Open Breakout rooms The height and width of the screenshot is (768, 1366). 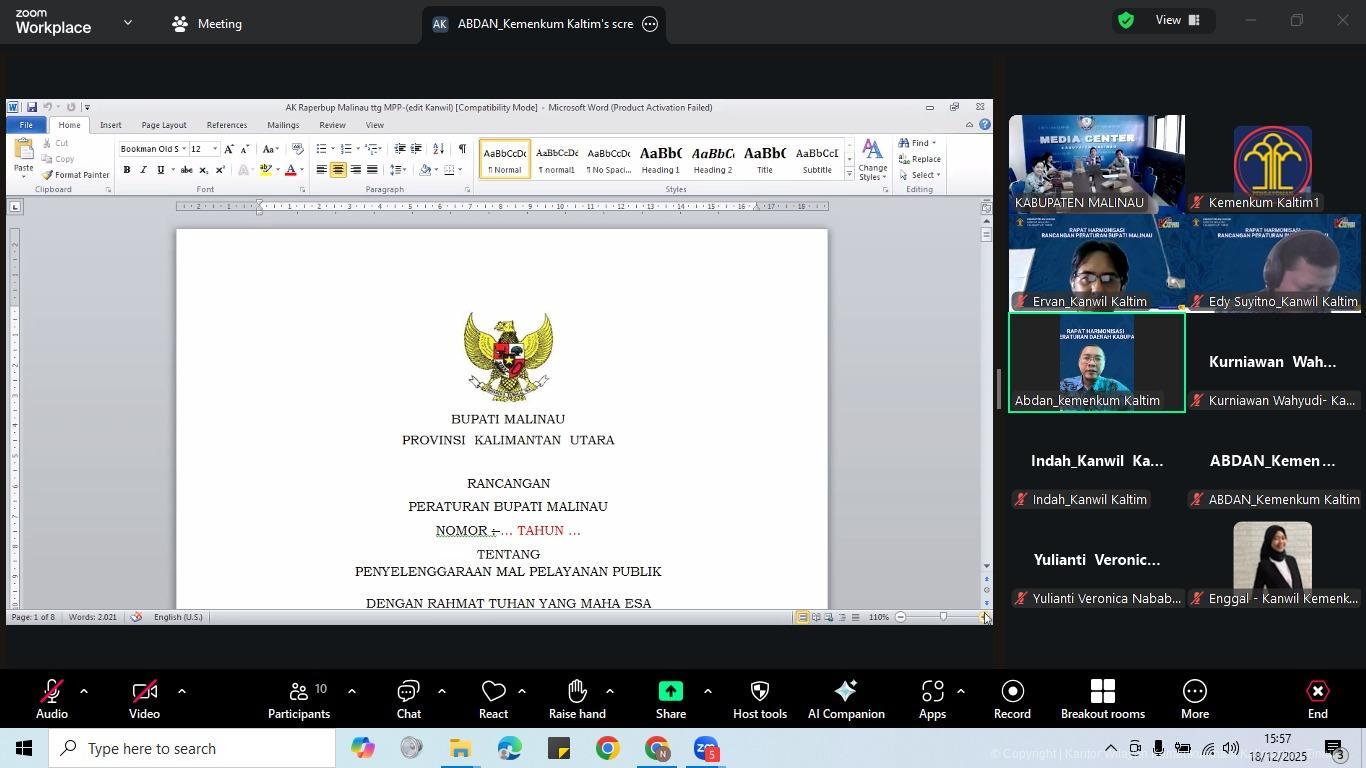pos(1102,699)
